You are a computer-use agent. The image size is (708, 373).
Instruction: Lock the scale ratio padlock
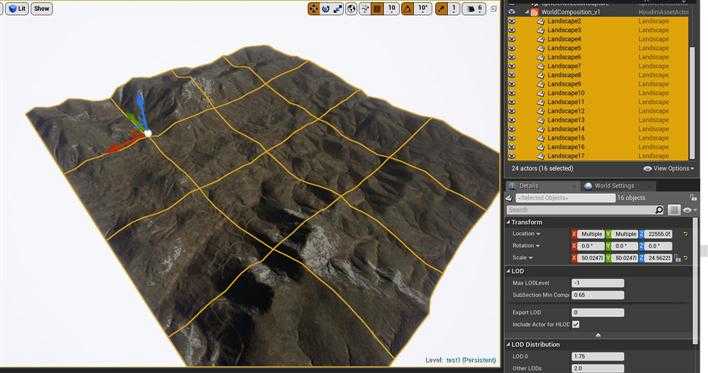coord(678,258)
